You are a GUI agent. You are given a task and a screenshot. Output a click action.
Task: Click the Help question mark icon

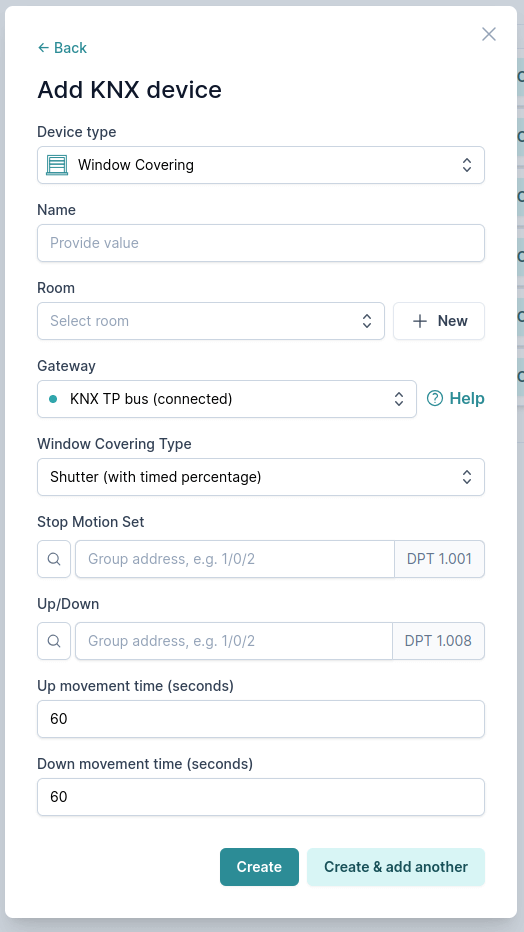(x=435, y=398)
